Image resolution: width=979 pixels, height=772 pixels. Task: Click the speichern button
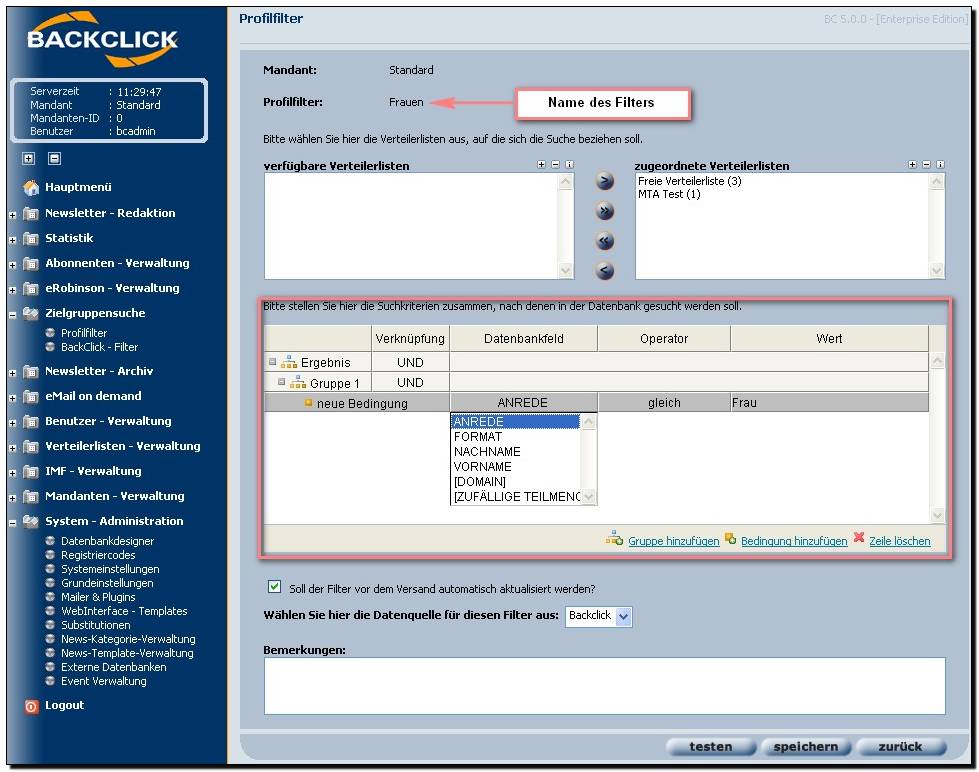806,747
